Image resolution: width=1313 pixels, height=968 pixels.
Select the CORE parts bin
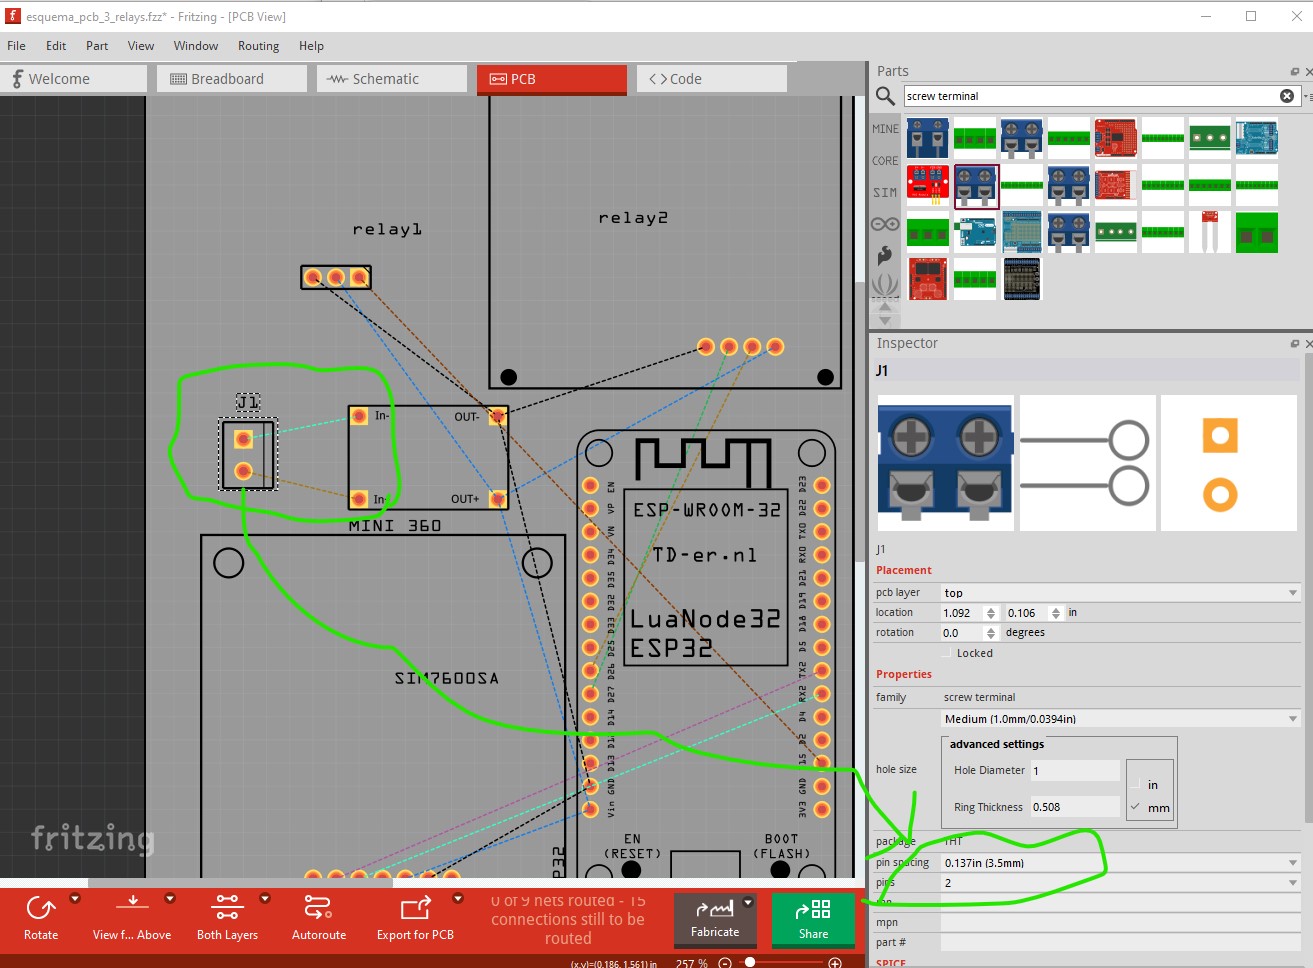[885, 161]
